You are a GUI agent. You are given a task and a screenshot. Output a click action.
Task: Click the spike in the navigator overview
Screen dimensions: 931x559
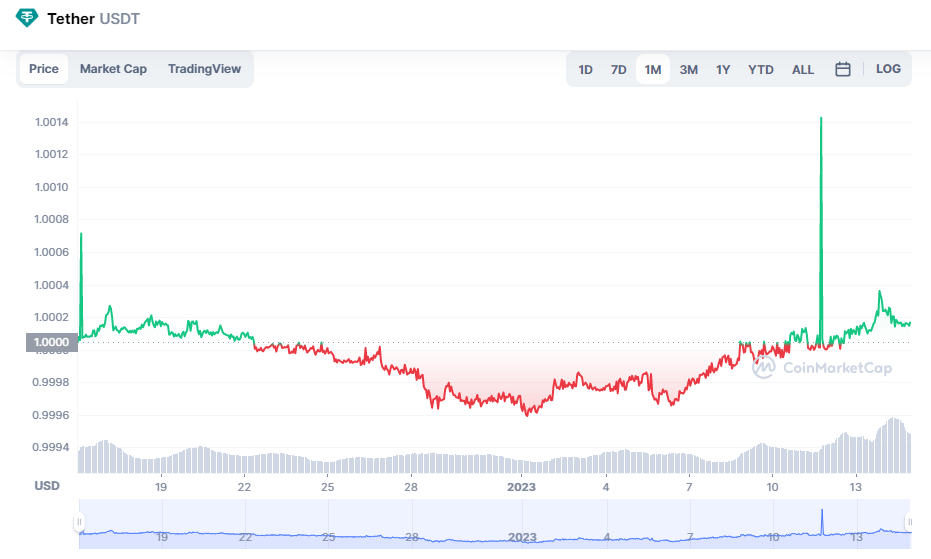pyautogui.click(x=822, y=510)
